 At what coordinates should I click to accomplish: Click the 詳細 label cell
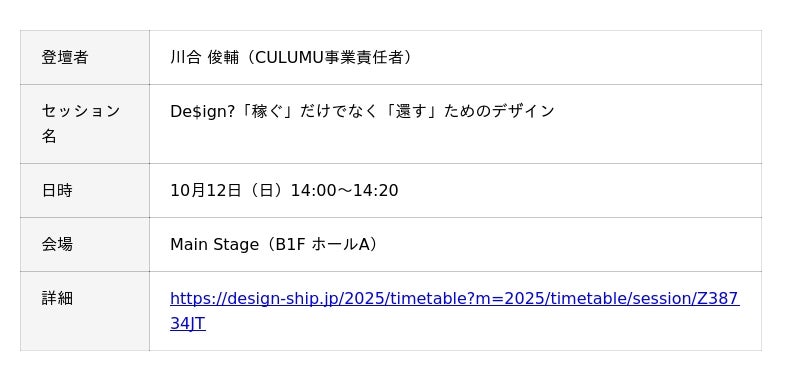(x=85, y=311)
